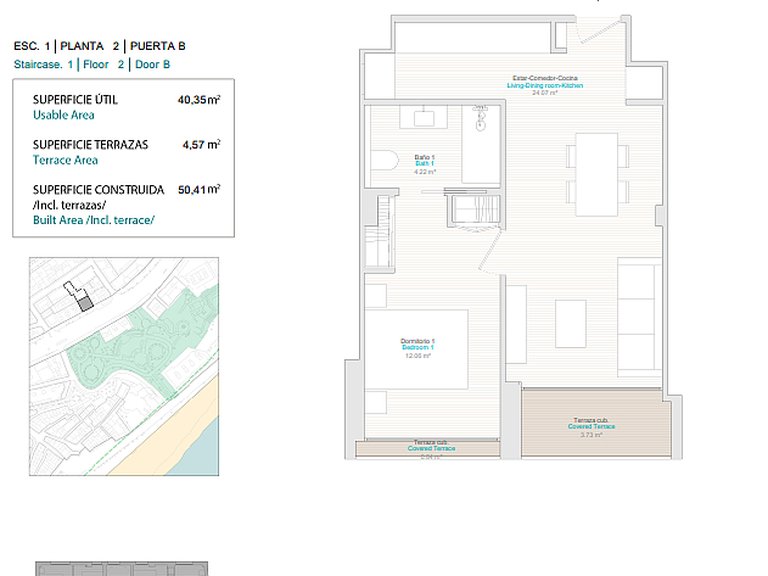Click the 'Living-Dining room-Kitchen' room label
This screenshot has height=576, width=768.
coord(545,85)
